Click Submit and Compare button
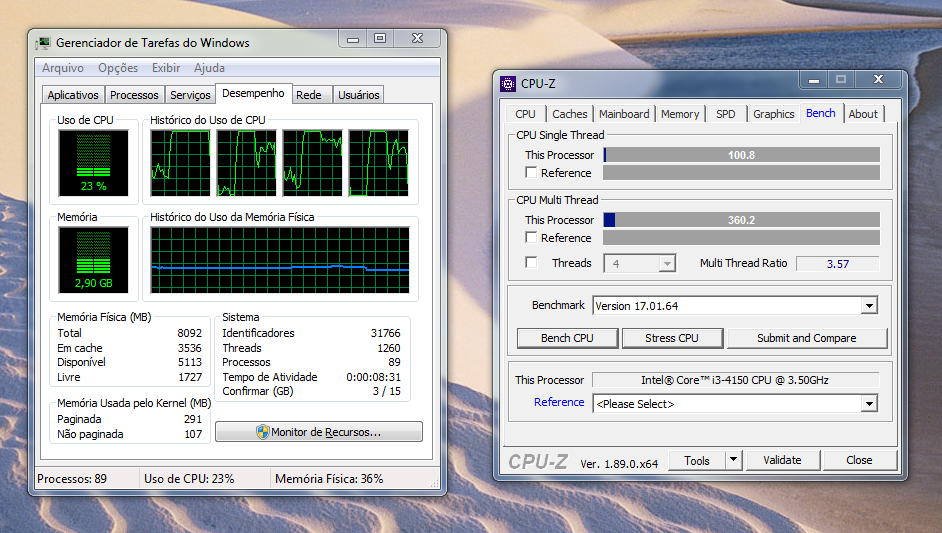The height and width of the screenshot is (533, 942). (807, 338)
